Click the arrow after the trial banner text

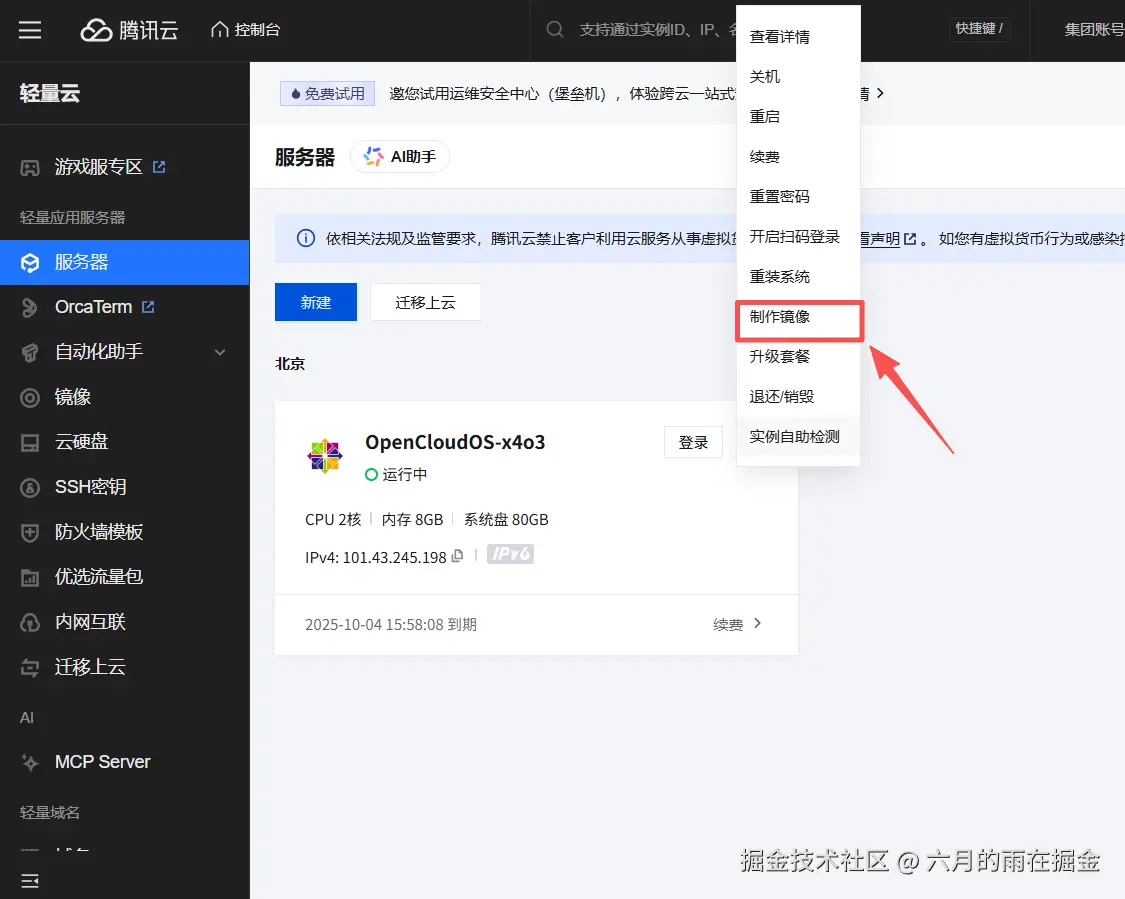click(880, 93)
